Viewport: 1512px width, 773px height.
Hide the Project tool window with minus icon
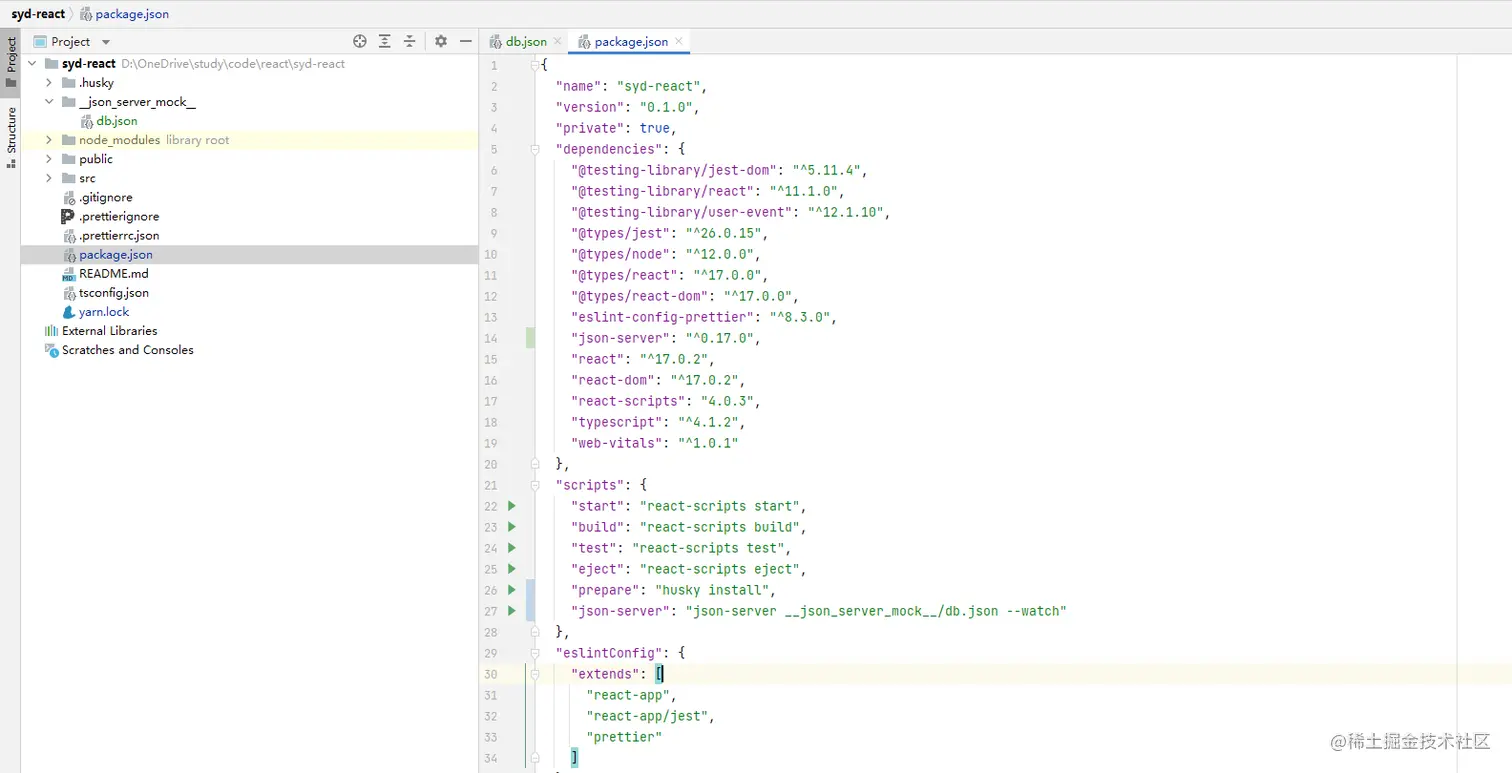coord(465,41)
